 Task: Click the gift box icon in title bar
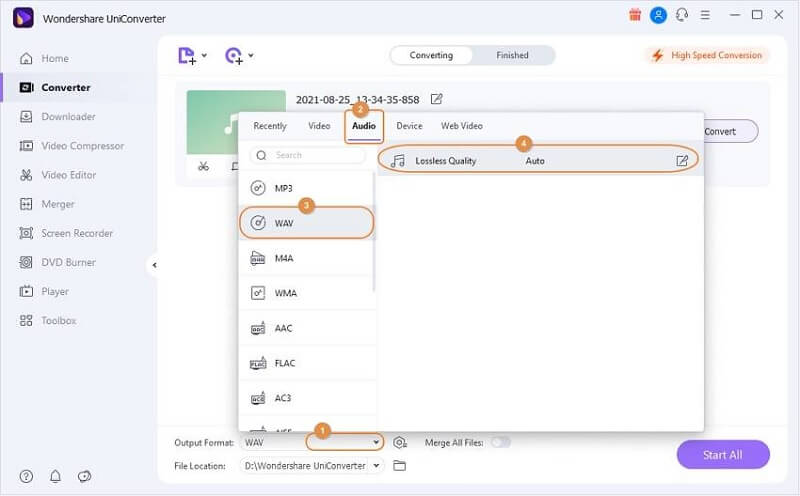point(634,15)
